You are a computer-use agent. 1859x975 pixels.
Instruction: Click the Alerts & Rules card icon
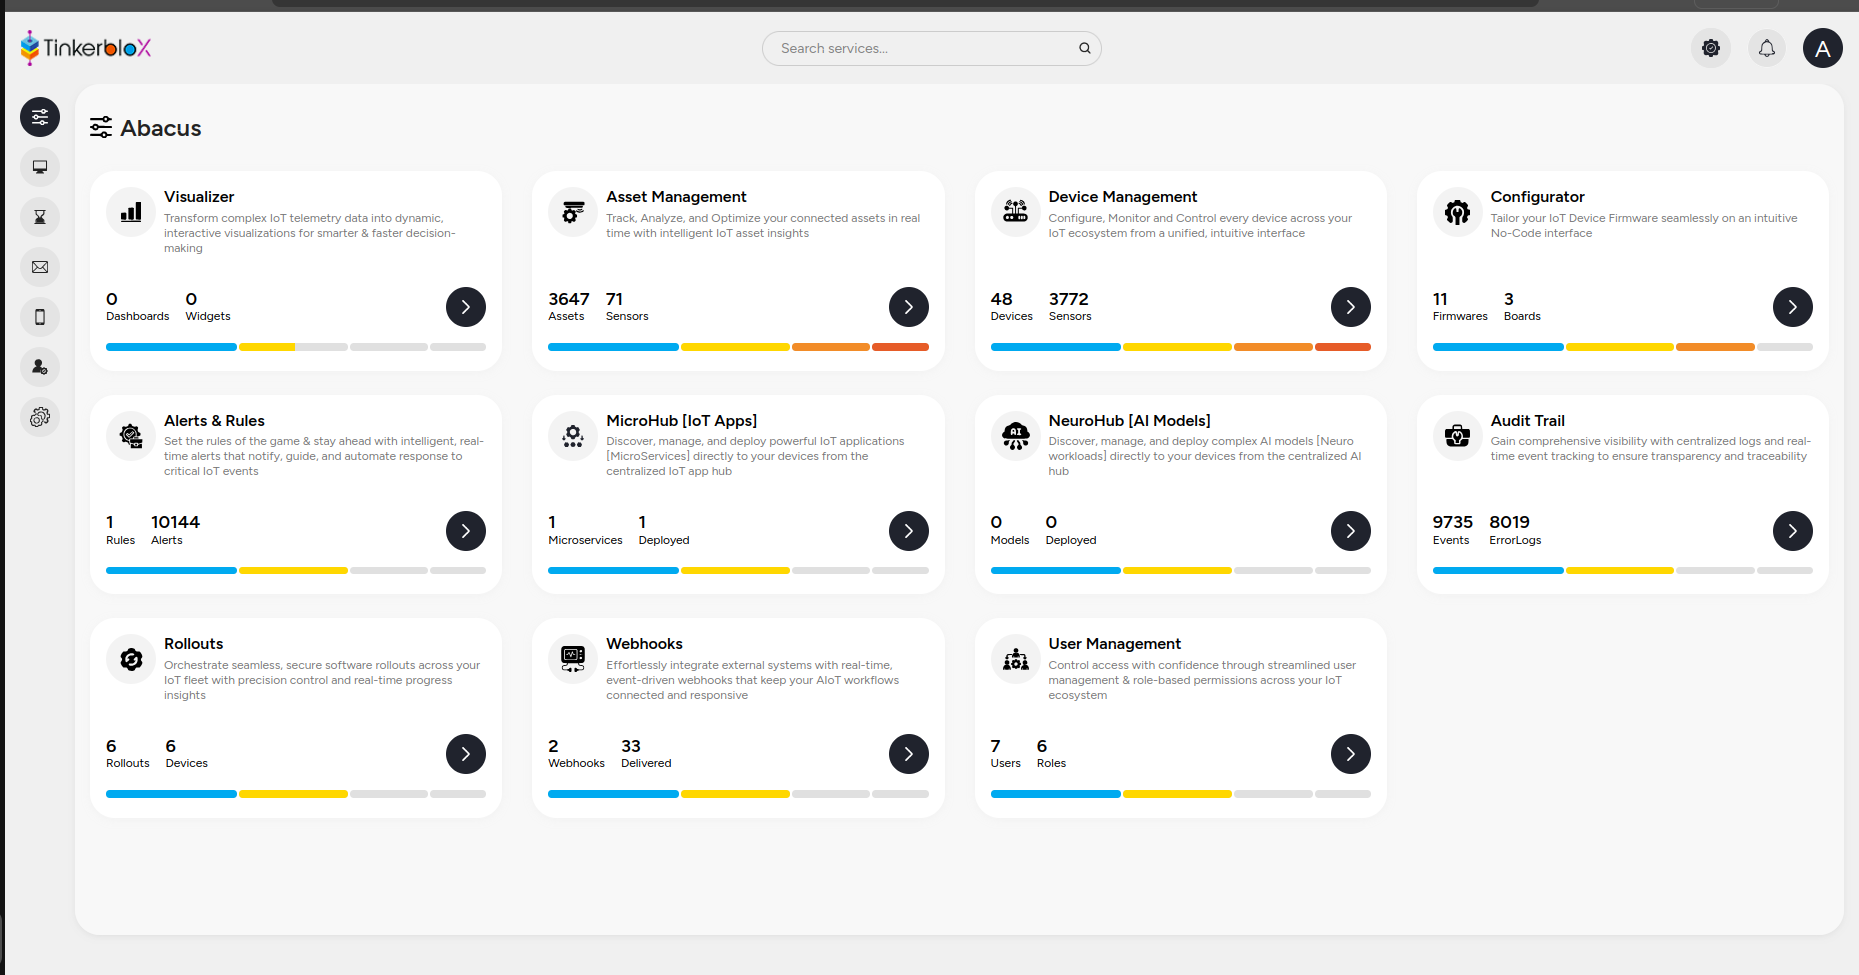(x=131, y=436)
